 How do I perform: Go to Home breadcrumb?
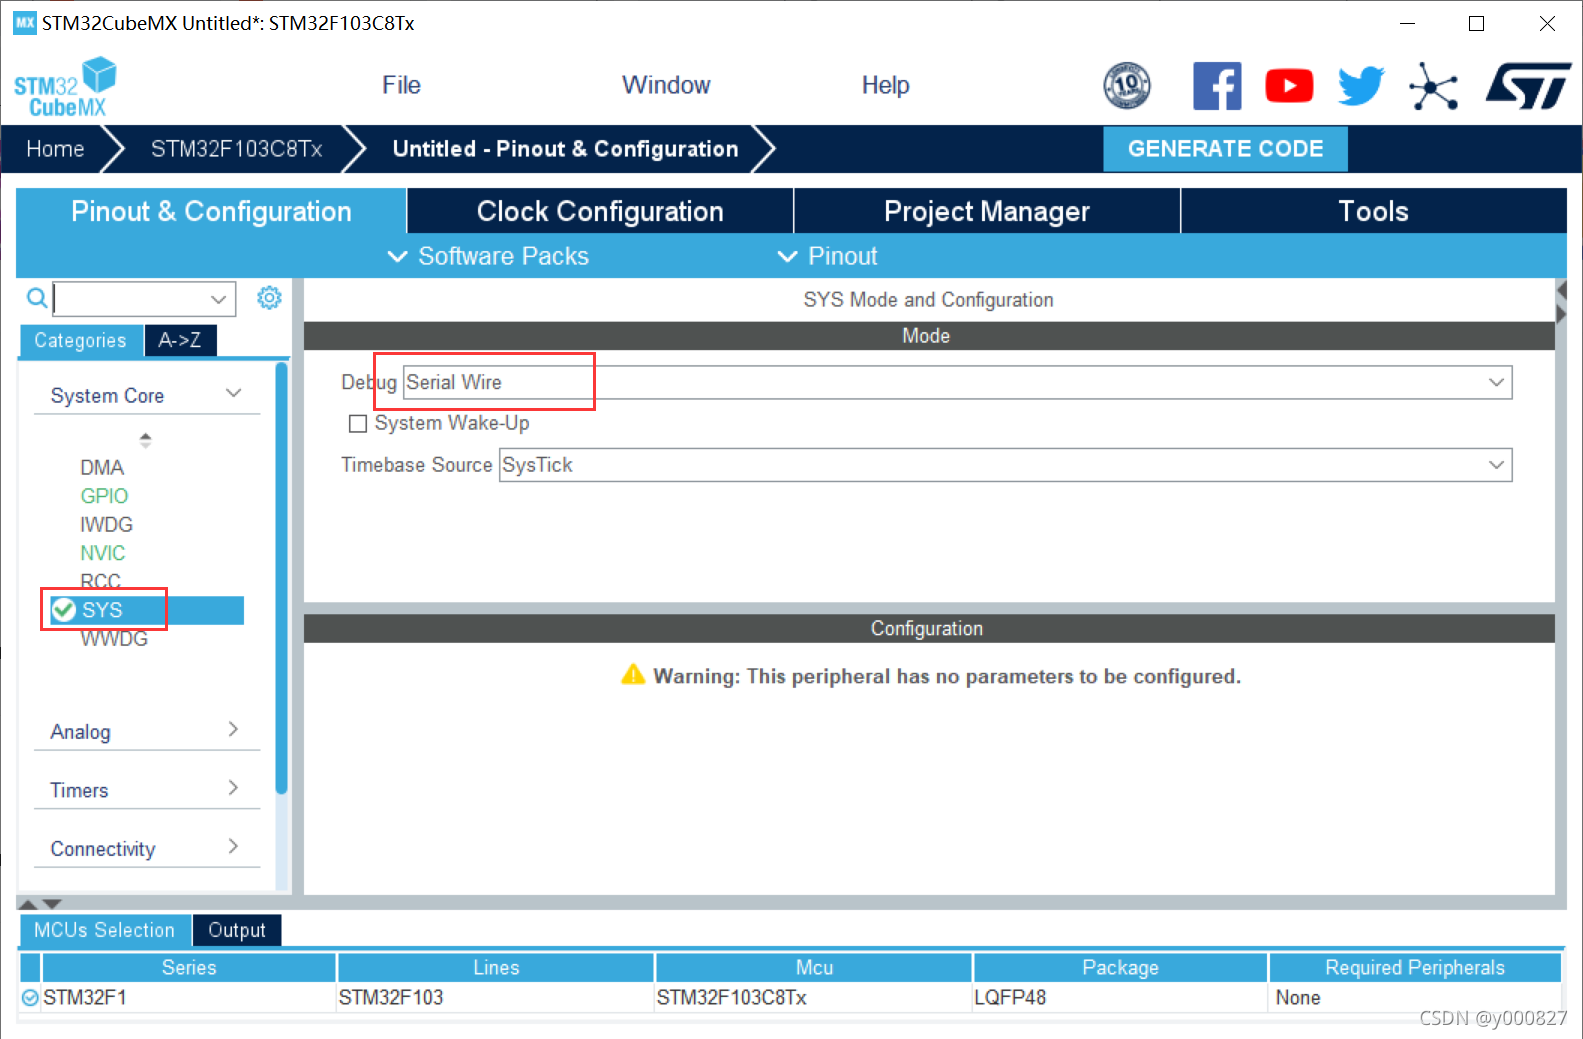click(55, 149)
